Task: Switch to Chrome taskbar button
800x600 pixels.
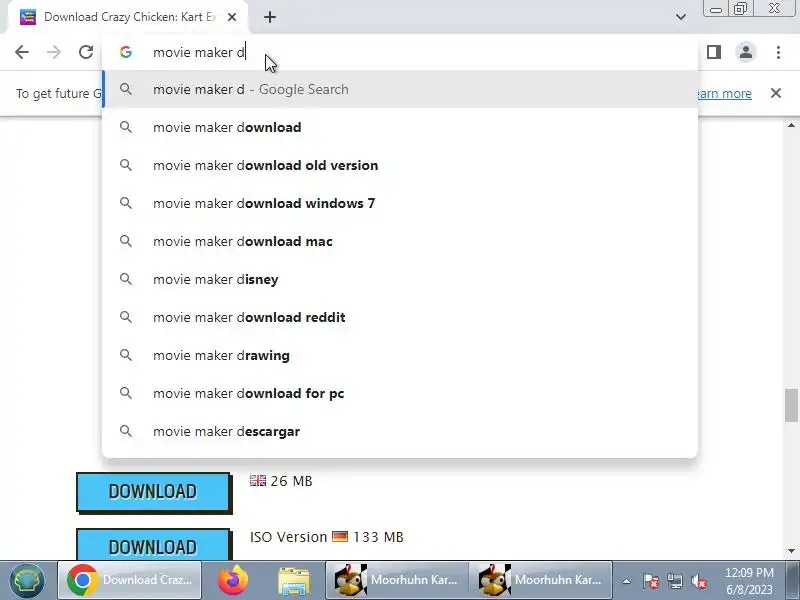Action: (x=130, y=580)
